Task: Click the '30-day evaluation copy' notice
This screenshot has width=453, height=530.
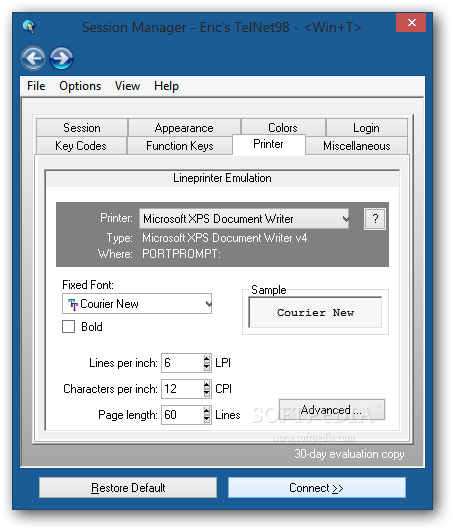Action: (x=349, y=454)
